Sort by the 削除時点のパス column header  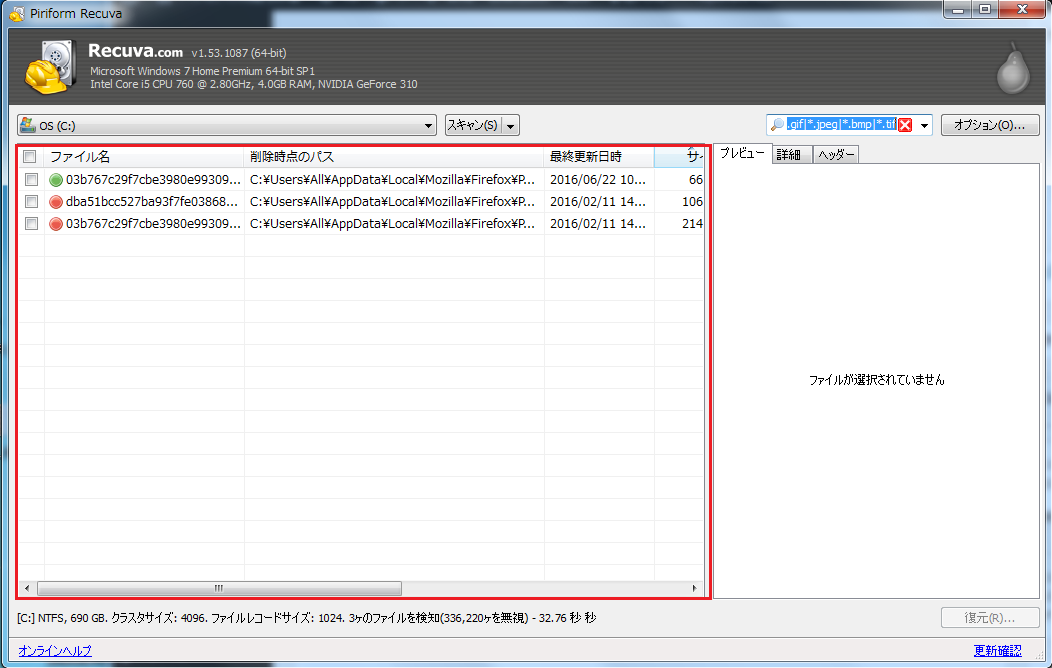[394, 157]
